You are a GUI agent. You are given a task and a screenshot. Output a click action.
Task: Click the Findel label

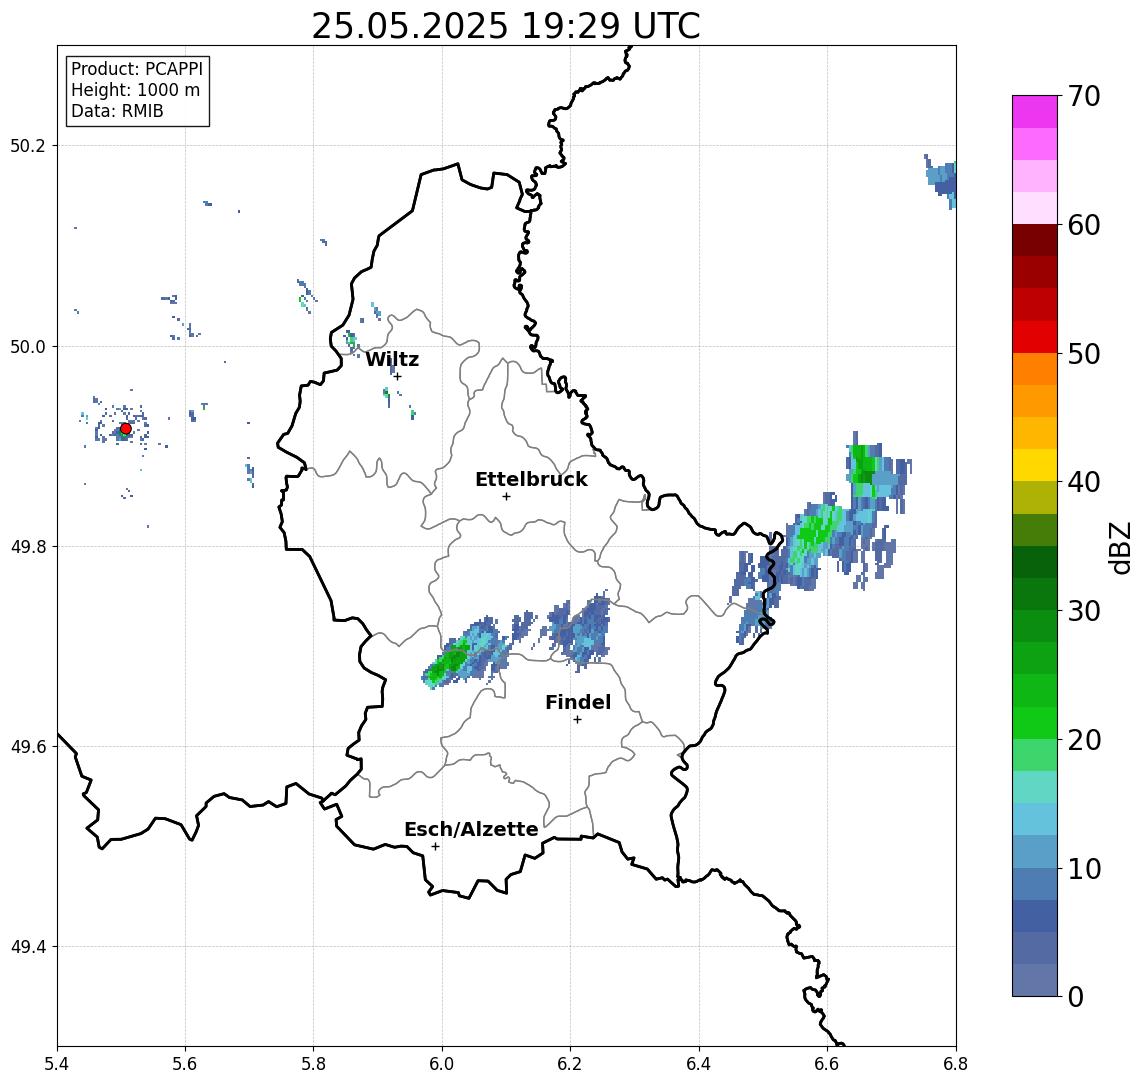[x=578, y=702]
